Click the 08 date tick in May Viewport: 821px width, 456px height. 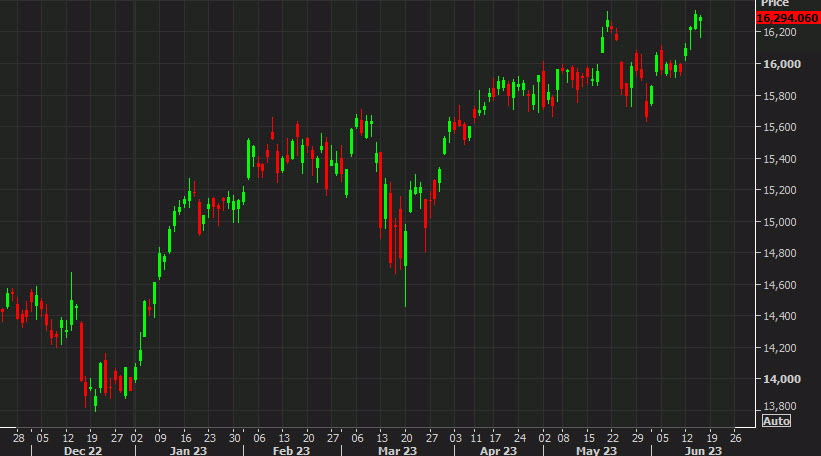pyautogui.click(x=563, y=438)
